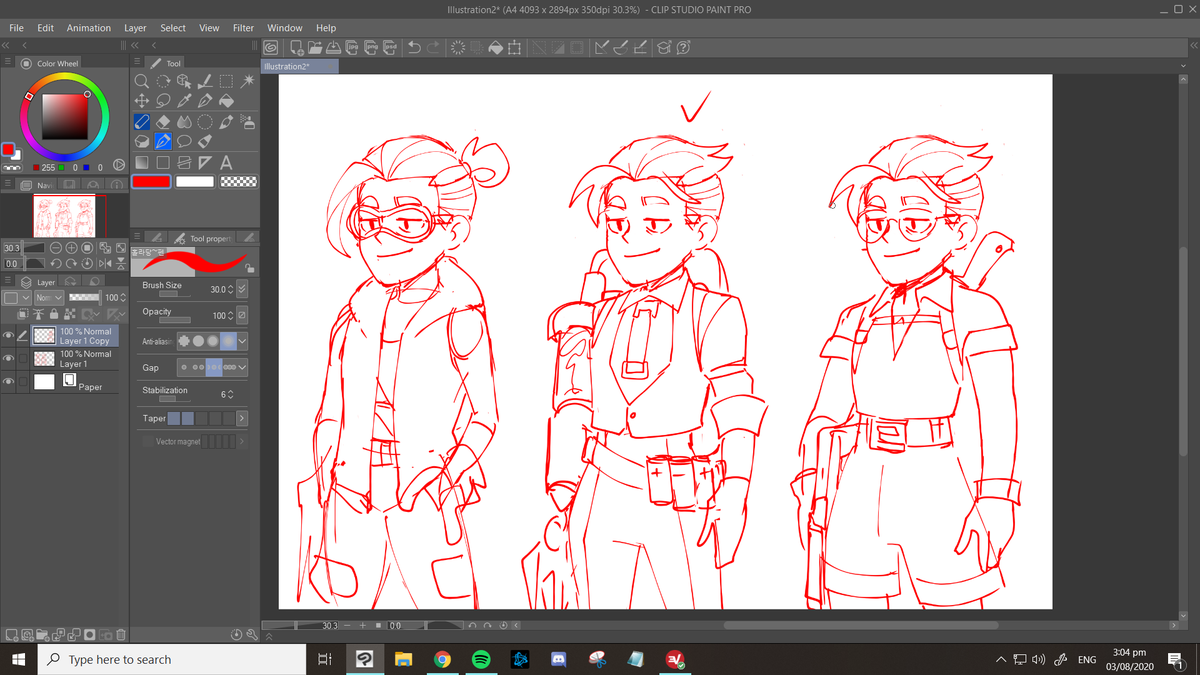Select the Eyedropper tool
The image size is (1200, 675).
click(x=184, y=100)
